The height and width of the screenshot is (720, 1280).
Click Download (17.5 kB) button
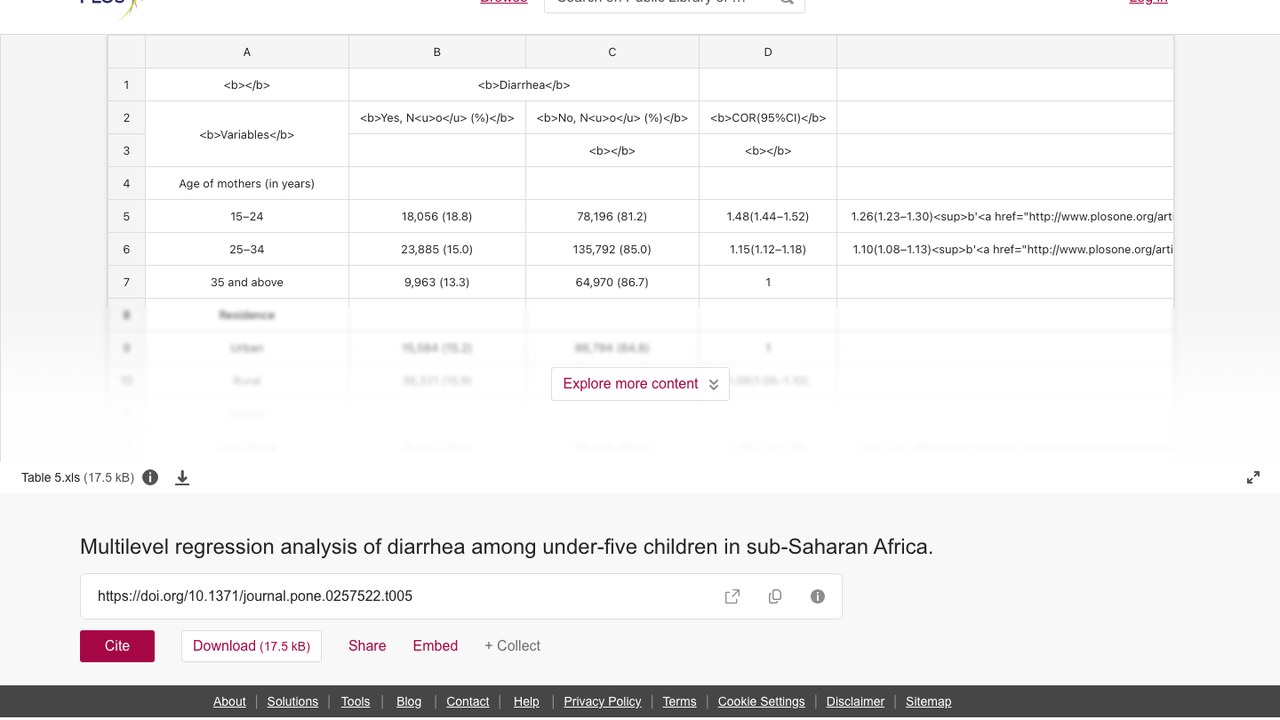click(251, 646)
